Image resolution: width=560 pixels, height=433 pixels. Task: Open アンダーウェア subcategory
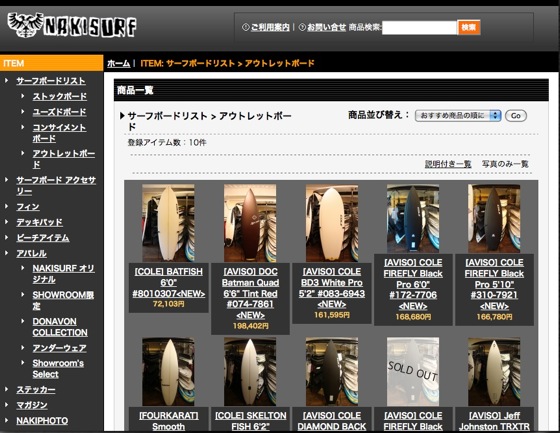[59, 348]
